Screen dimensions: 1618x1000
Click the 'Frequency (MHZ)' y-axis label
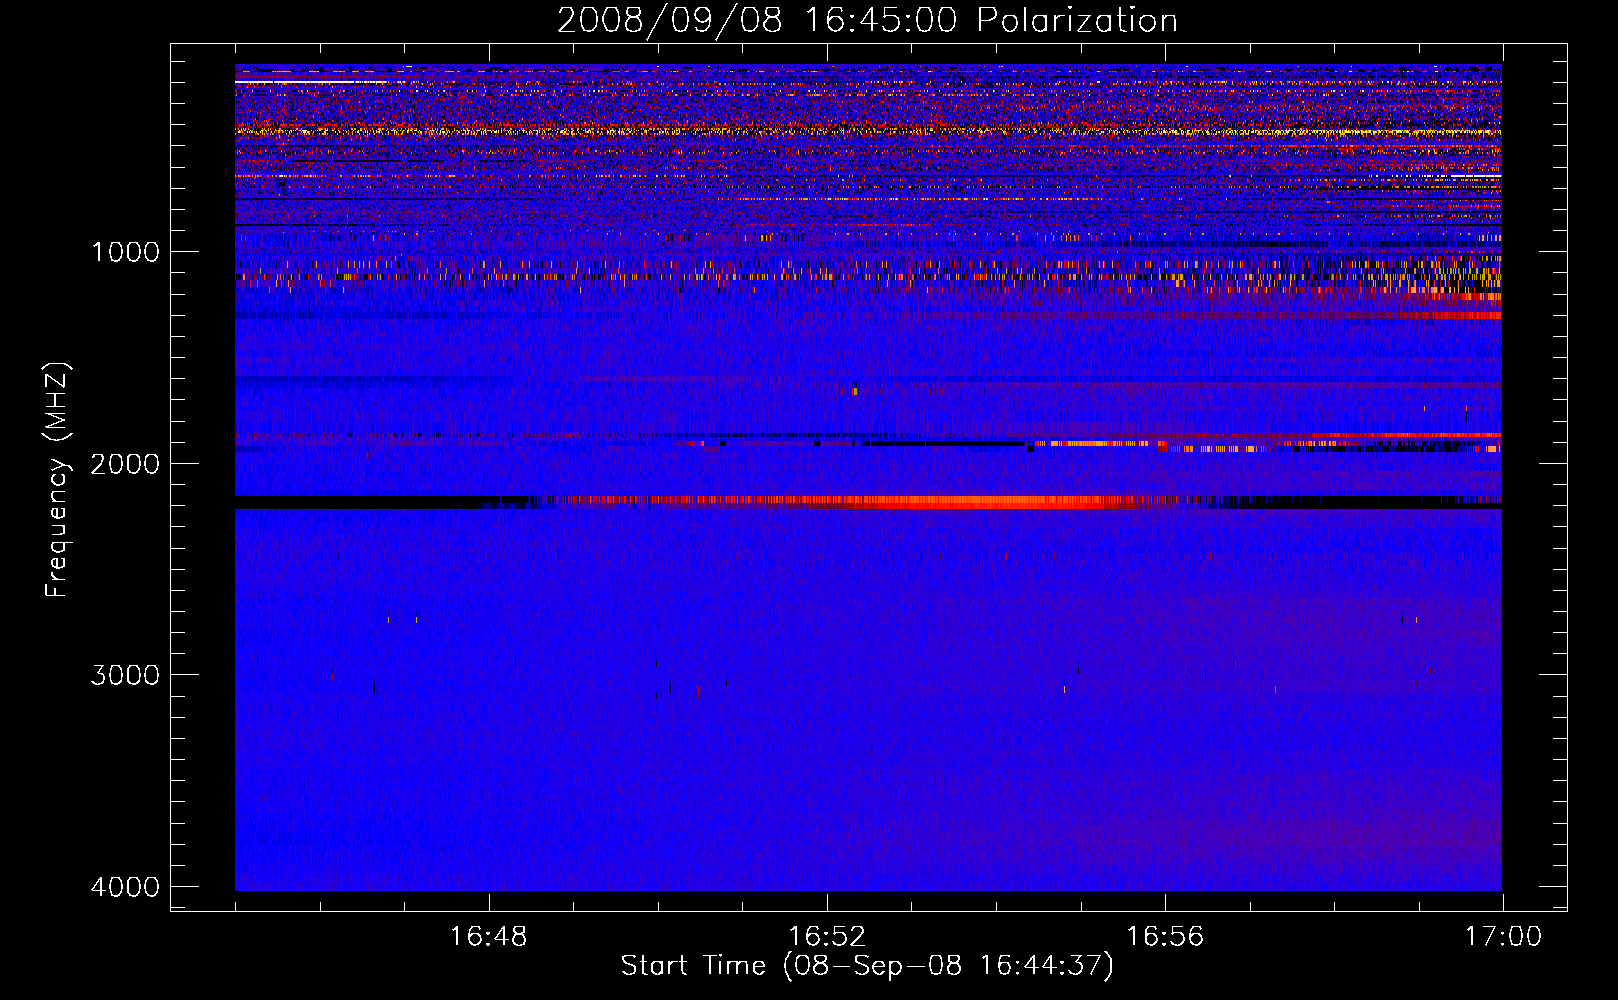coord(58,480)
